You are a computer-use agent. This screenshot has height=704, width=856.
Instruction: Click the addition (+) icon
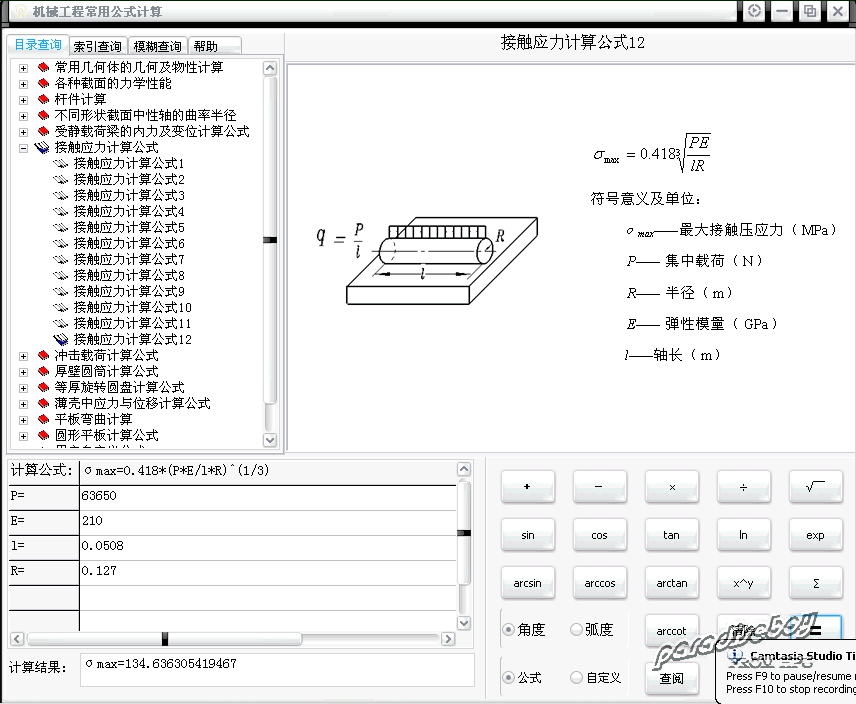(x=528, y=487)
